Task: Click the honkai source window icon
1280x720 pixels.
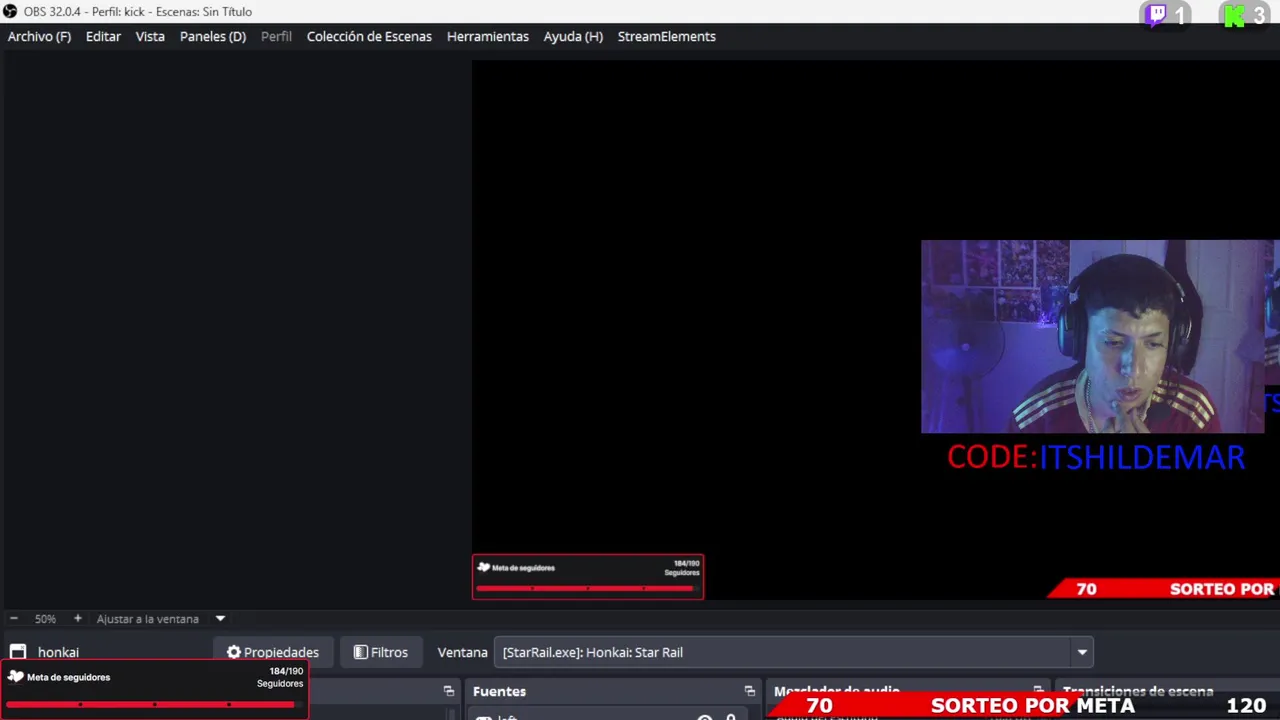Action: 18,652
